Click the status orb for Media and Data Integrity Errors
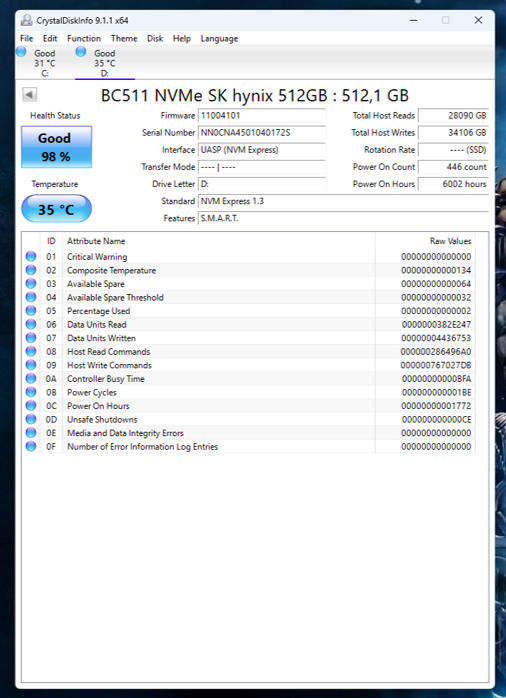Image resolution: width=506 pixels, height=698 pixels. click(31, 433)
